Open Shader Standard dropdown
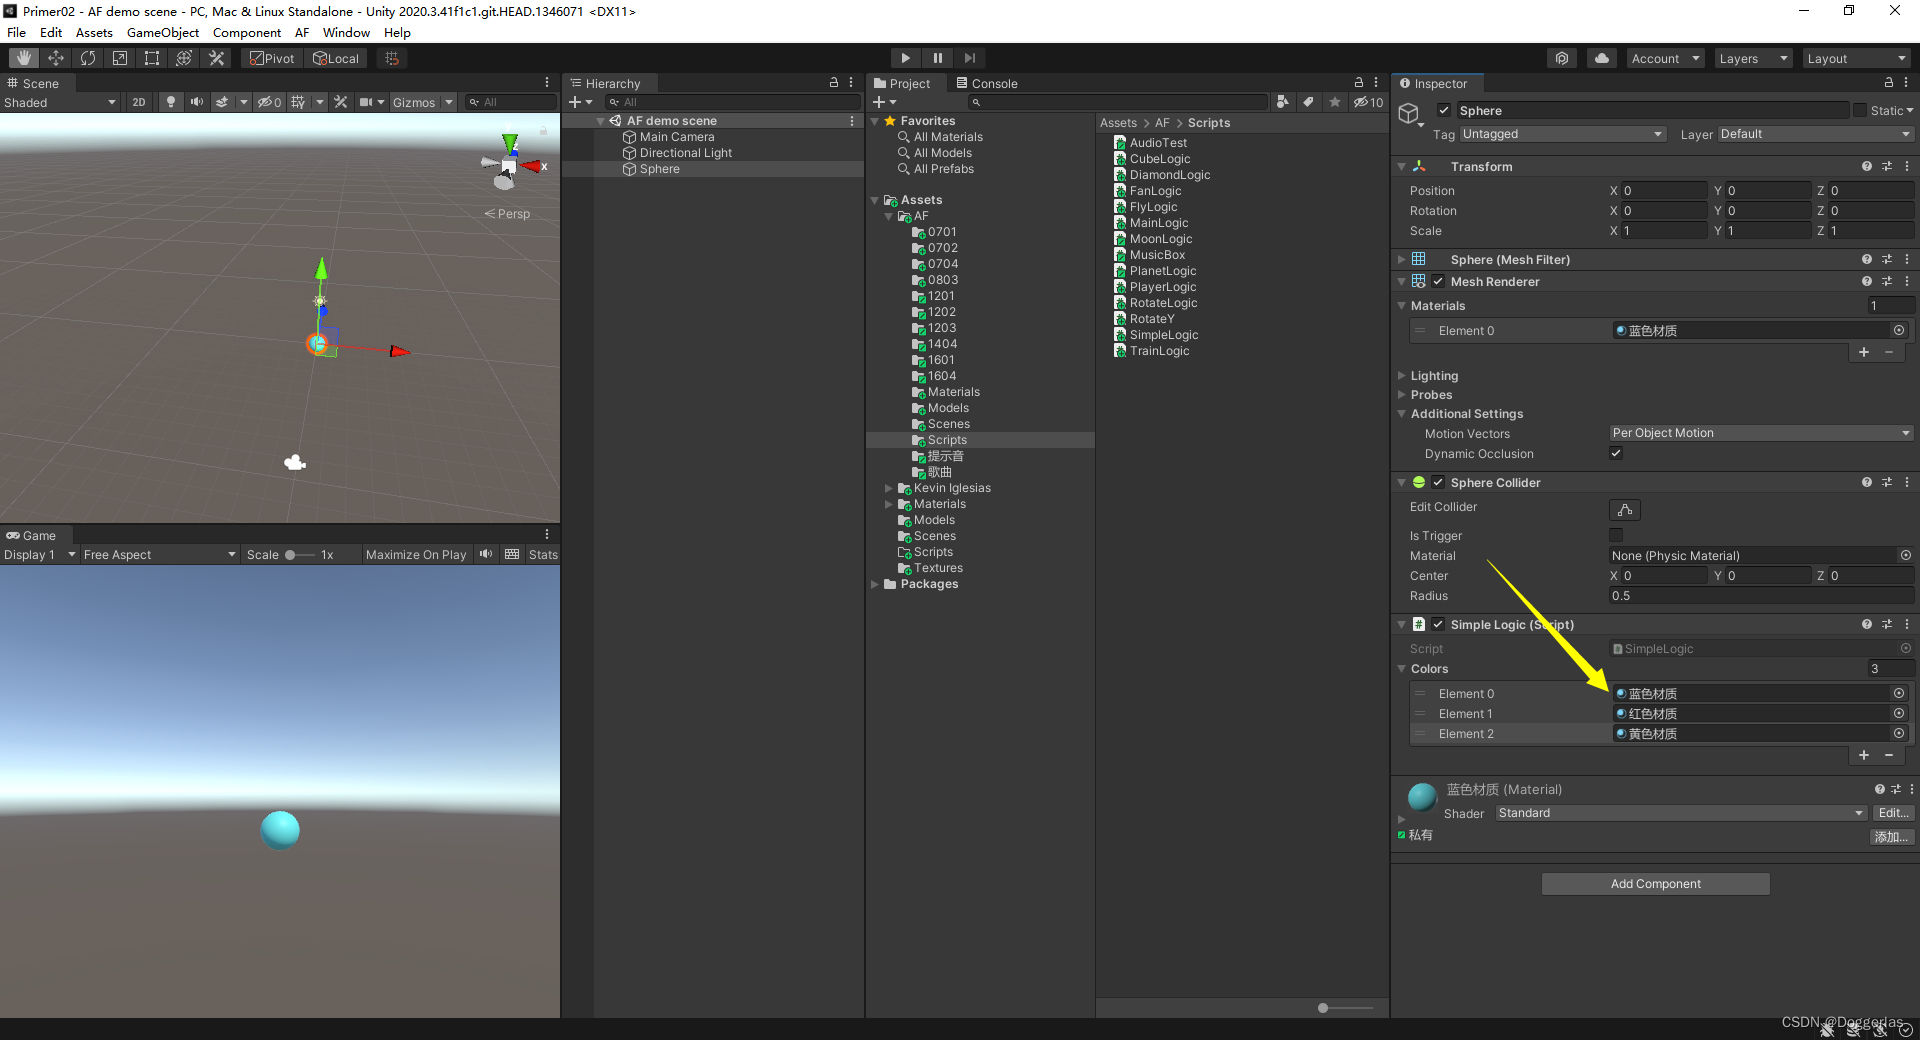This screenshot has height=1040, width=1920. pyautogui.click(x=1681, y=813)
